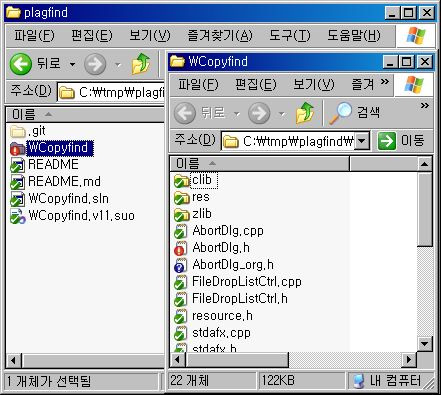Viewport: 441px width, 395px height.
Task: Go back in the plagfind window
Action: click(x=35, y=64)
